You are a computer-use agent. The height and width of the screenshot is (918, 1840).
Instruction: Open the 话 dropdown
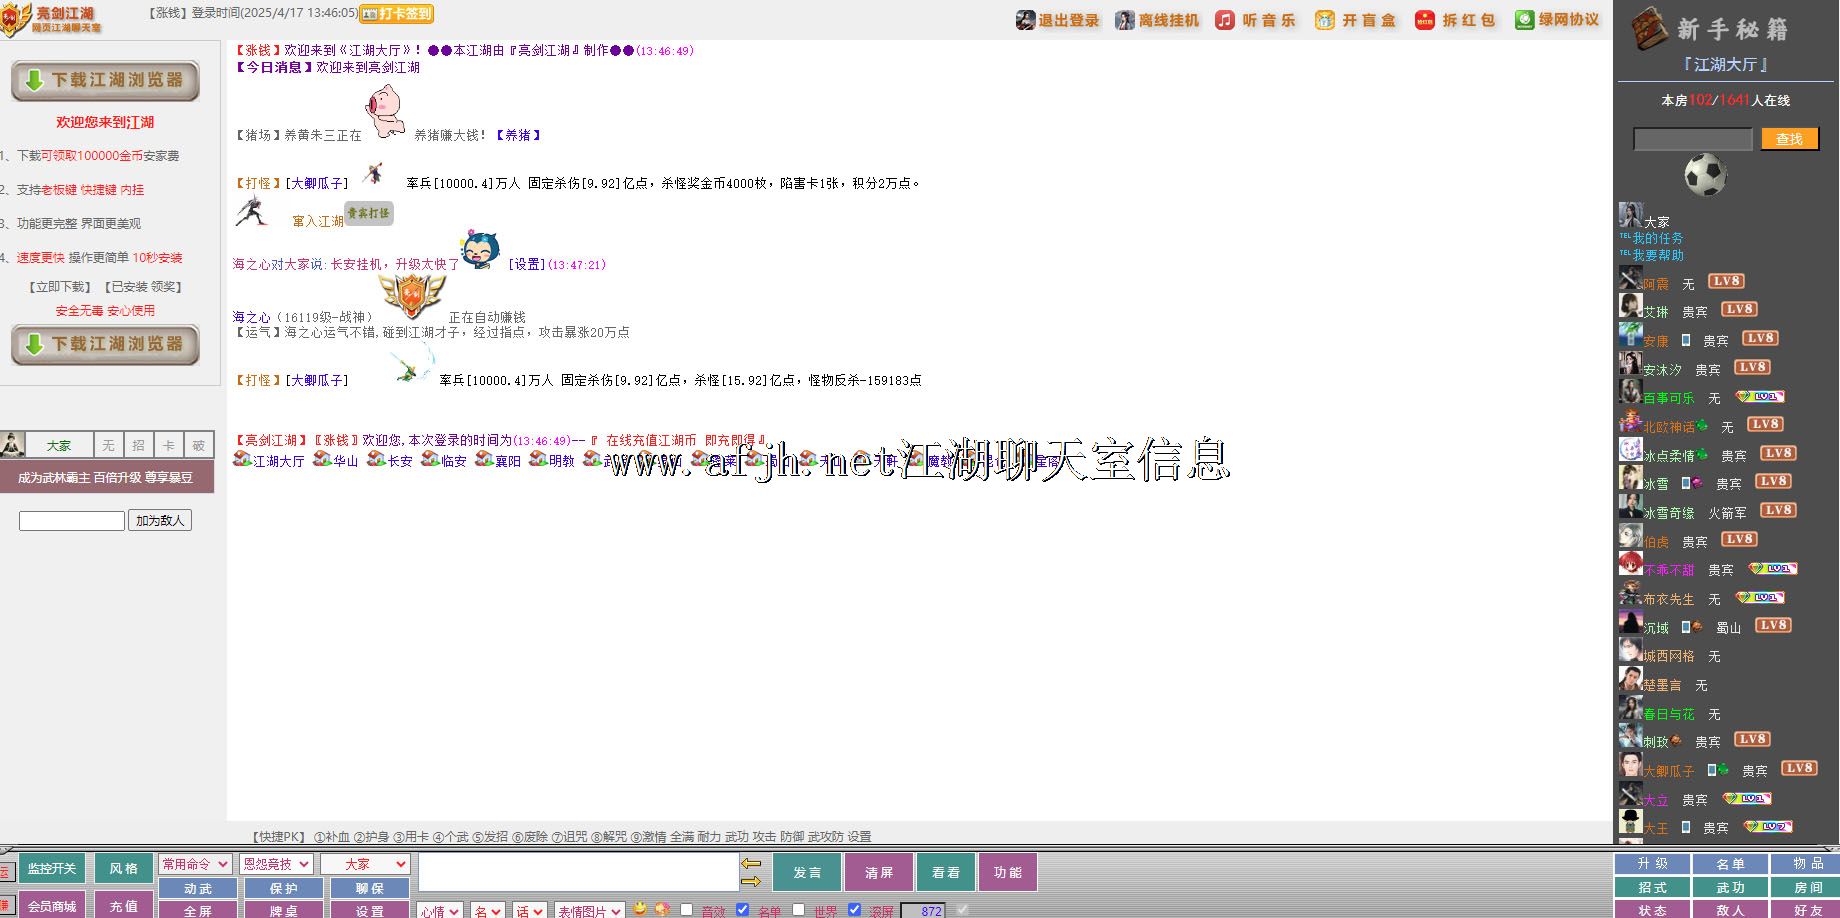click(x=530, y=911)
